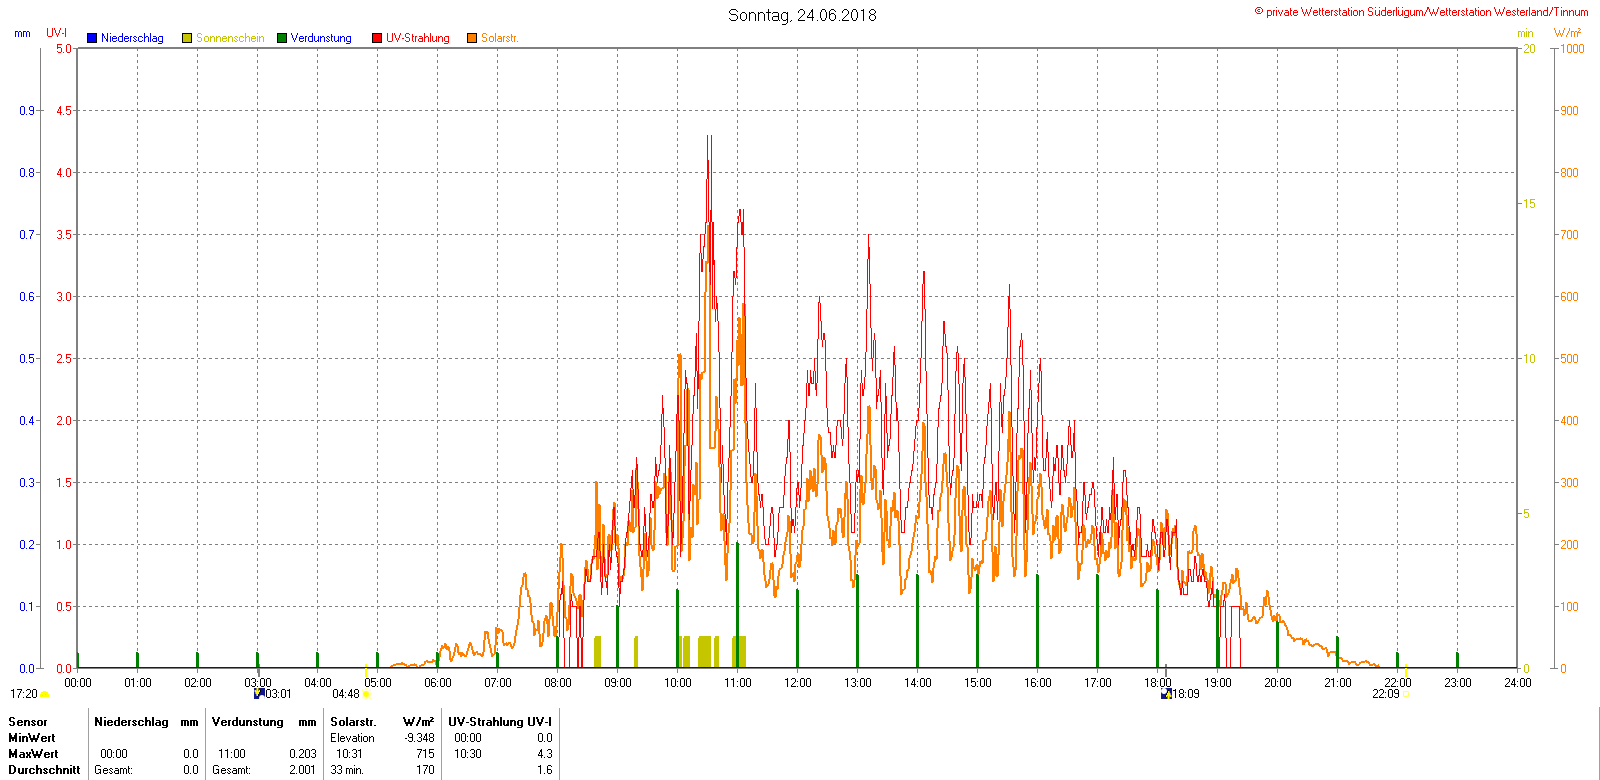Select the UV-Strahlung legend label
The image size is (1600, 780).
click(x=418, y=38)
